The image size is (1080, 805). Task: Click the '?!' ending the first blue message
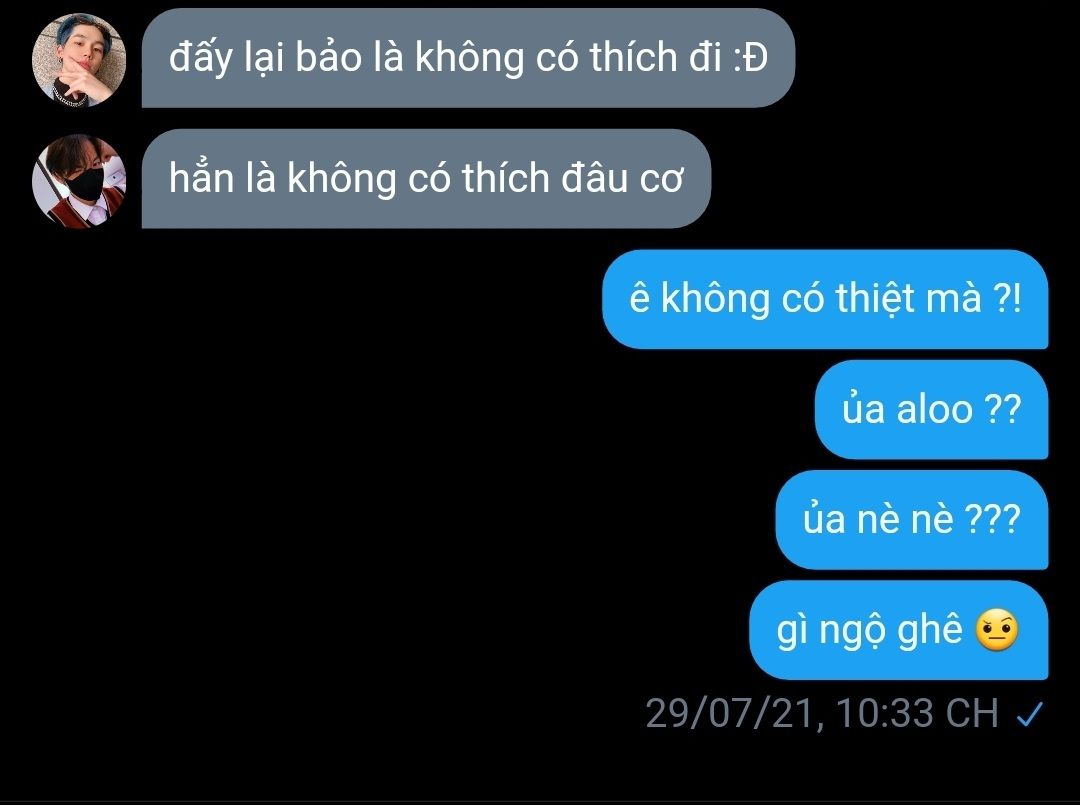(x=1007, y=300)
